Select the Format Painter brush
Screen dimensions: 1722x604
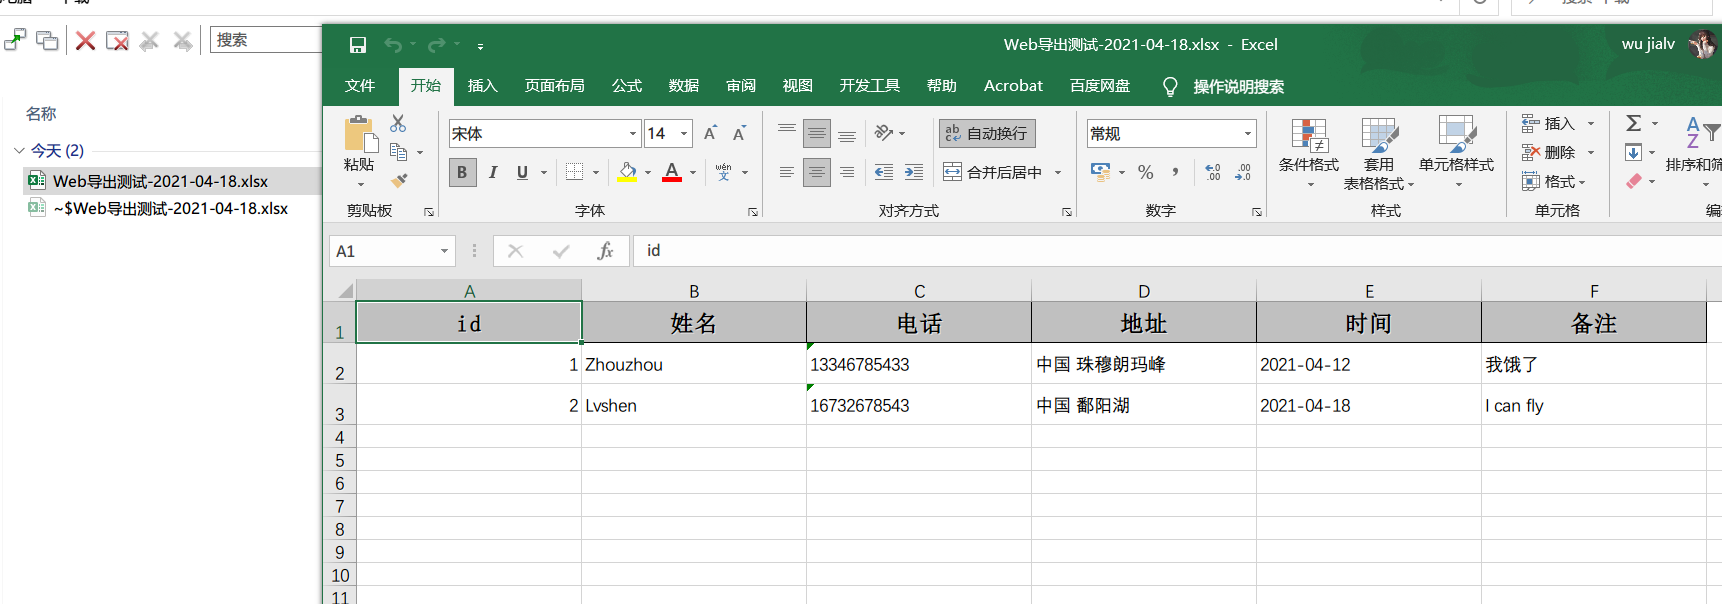coord(398,181)
